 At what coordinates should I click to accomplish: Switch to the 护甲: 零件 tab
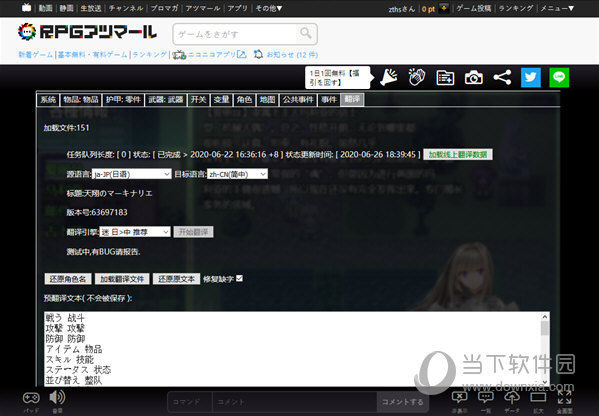123,100
